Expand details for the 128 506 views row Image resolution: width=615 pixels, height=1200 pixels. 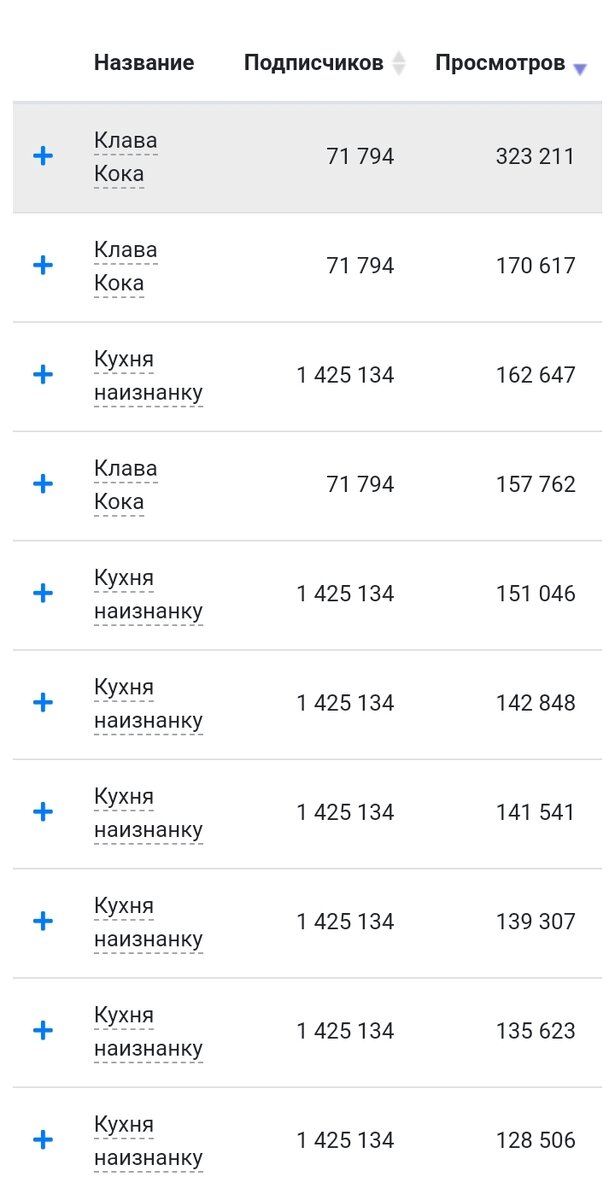tap(43, 1140)
